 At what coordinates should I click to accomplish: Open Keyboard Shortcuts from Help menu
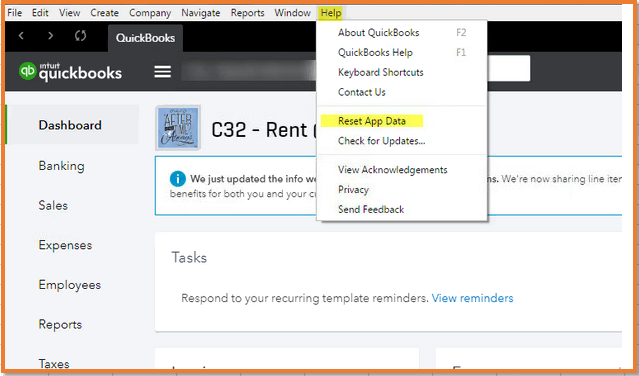(x=402, y=73)
